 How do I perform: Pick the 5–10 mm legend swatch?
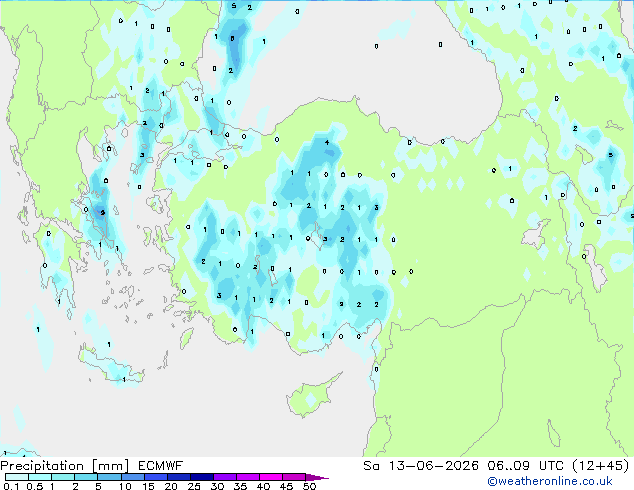click(109, 477)
